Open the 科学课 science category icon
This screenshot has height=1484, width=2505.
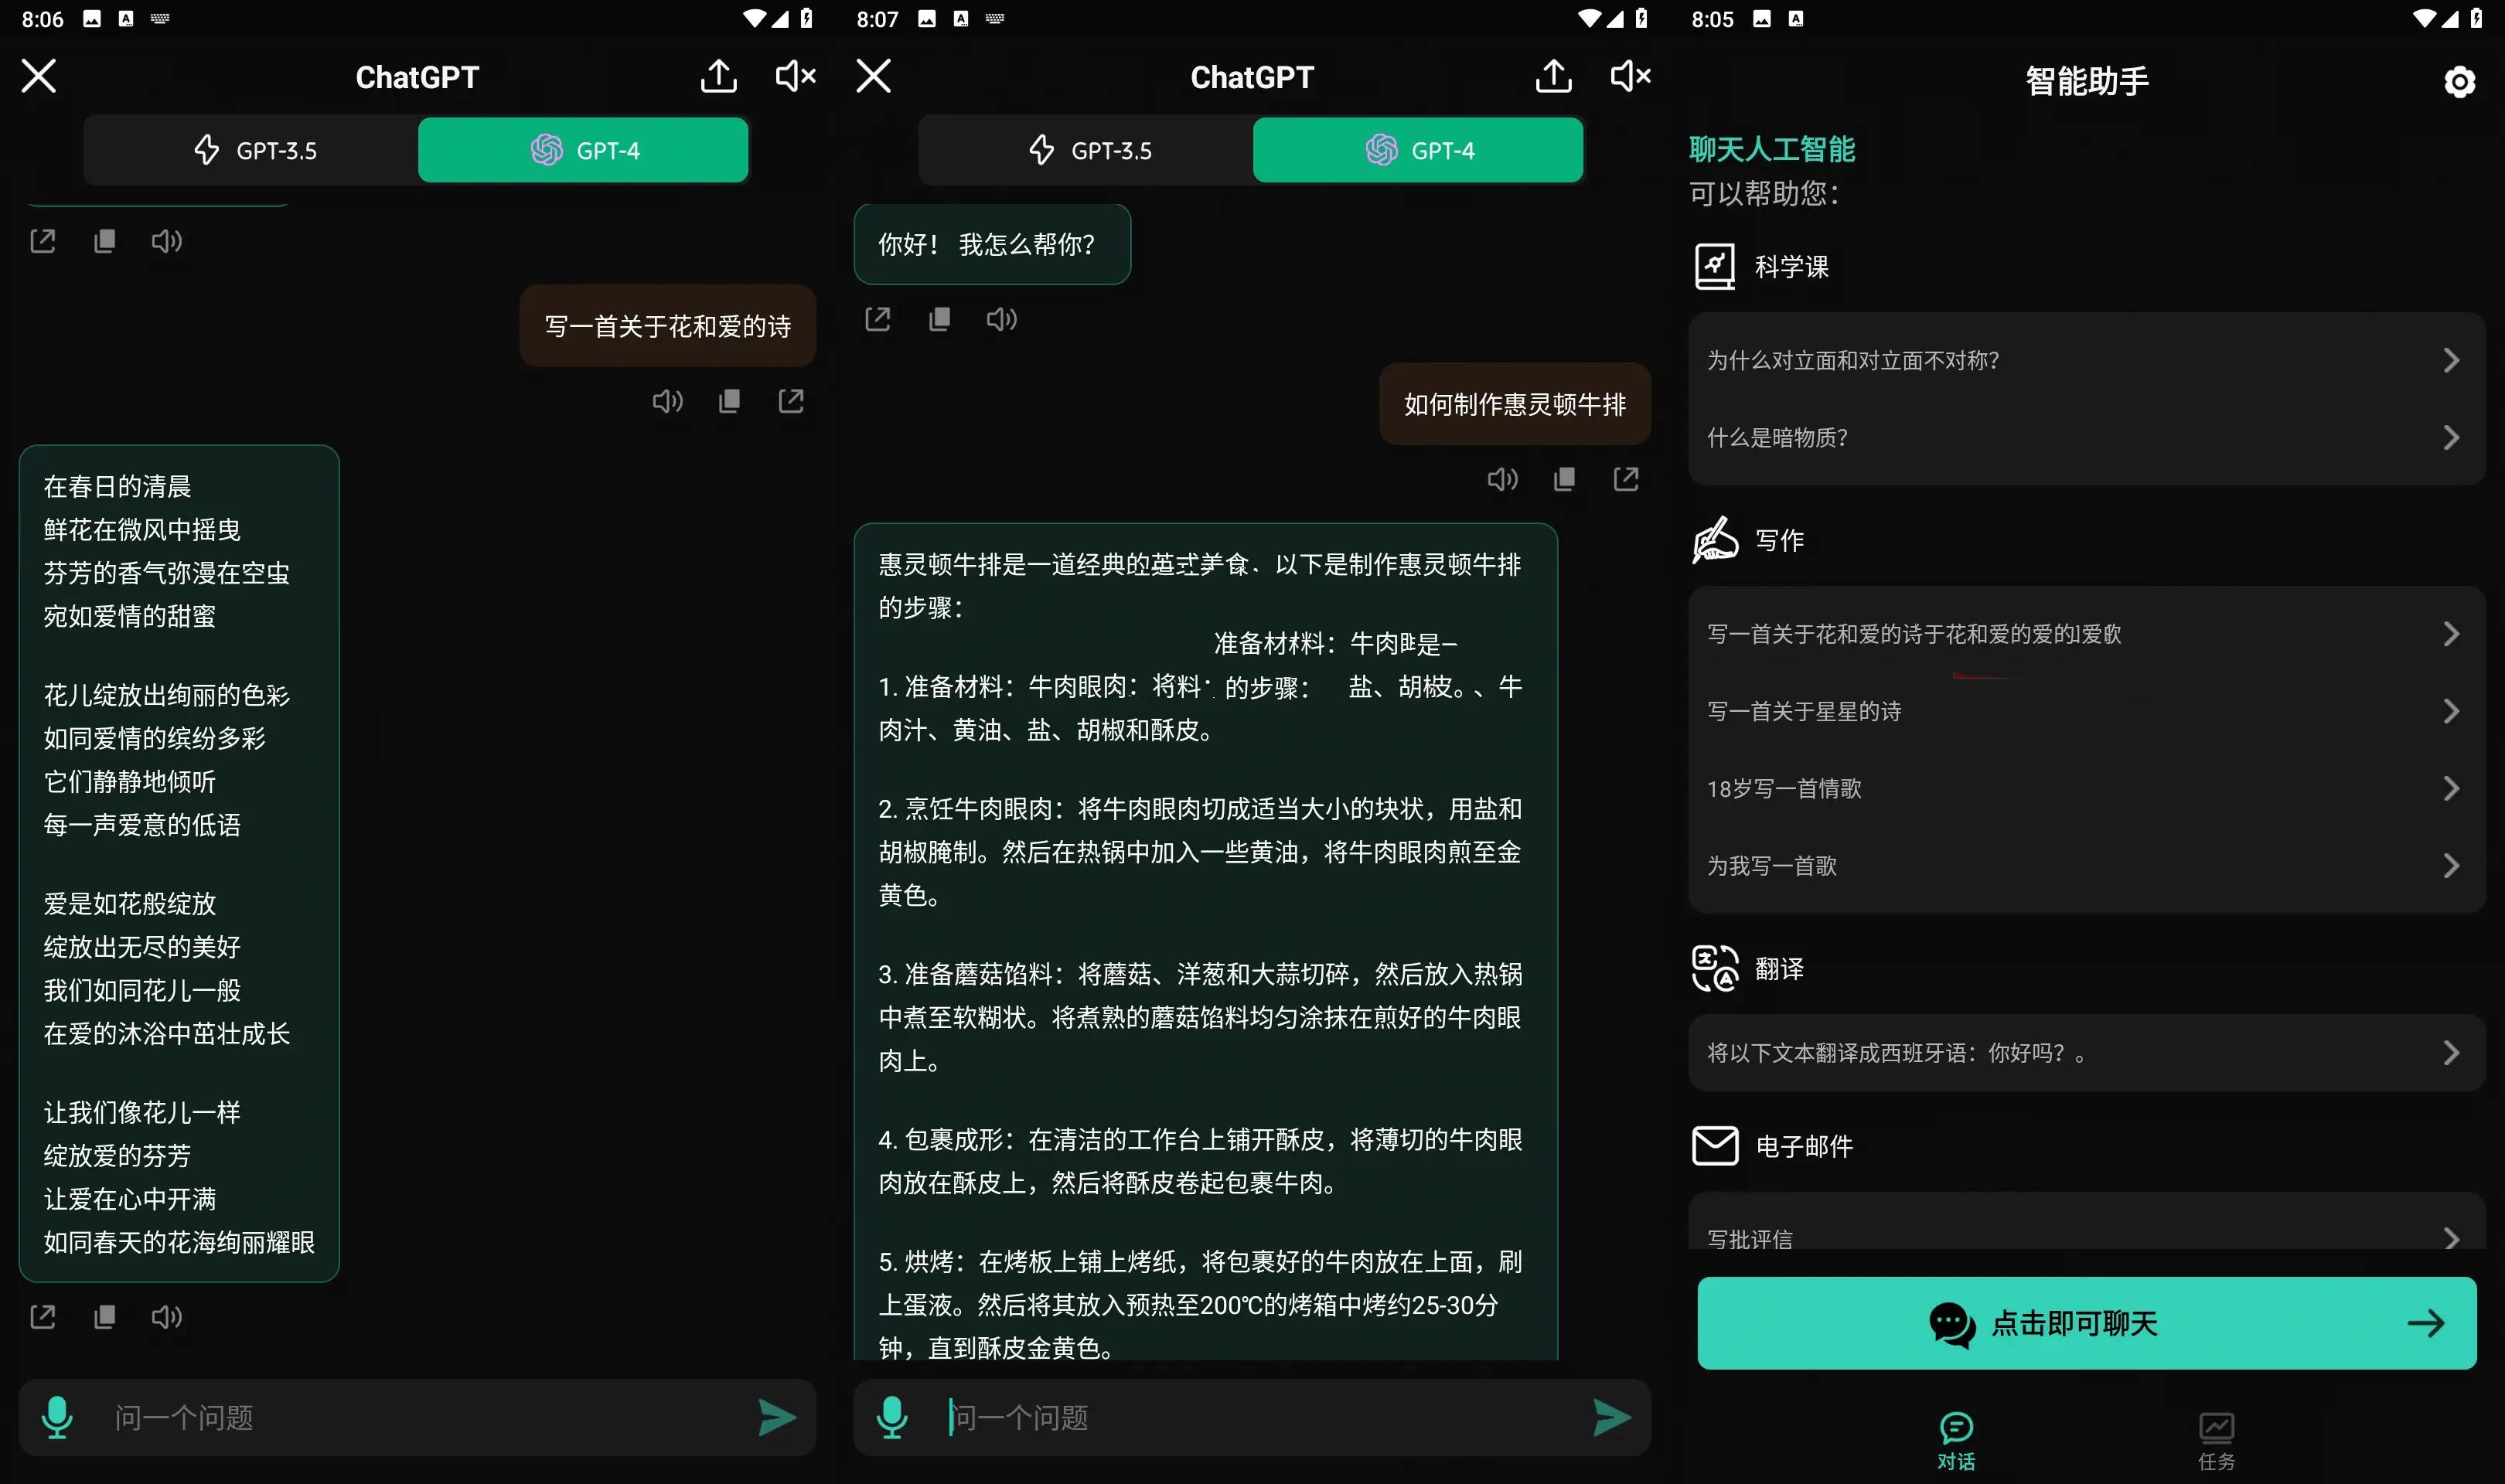tap(1714, 266)
